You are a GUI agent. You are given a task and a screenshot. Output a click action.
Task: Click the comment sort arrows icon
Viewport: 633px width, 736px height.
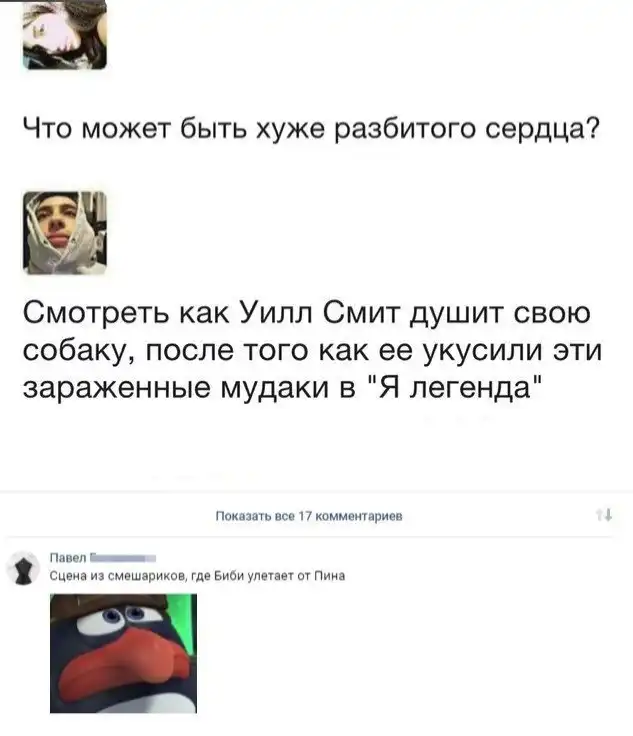point(604,515)
